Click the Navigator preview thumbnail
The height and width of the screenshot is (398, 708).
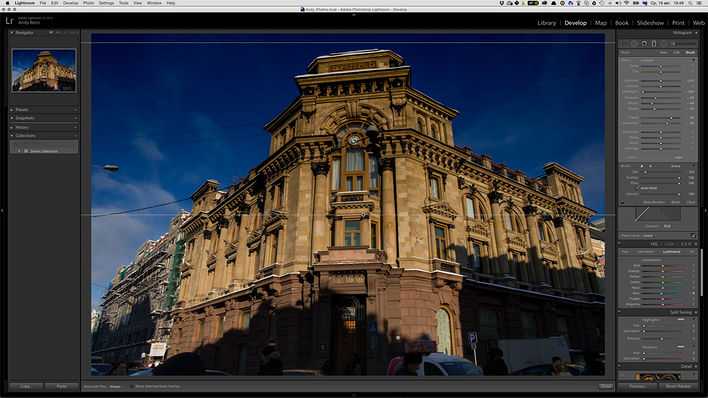pyautogui.click(x=44, y=70)
